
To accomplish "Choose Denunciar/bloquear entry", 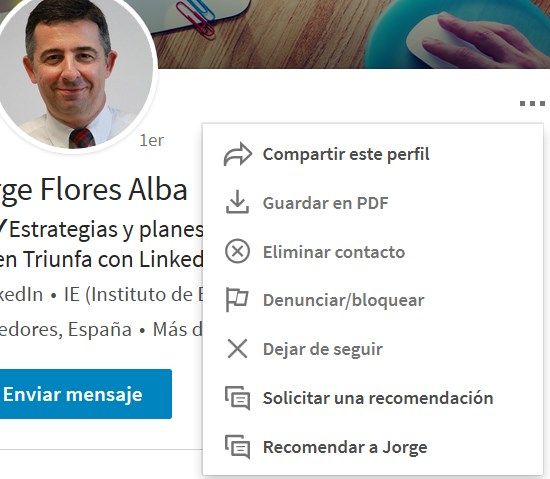I will (x=344, y=301).
